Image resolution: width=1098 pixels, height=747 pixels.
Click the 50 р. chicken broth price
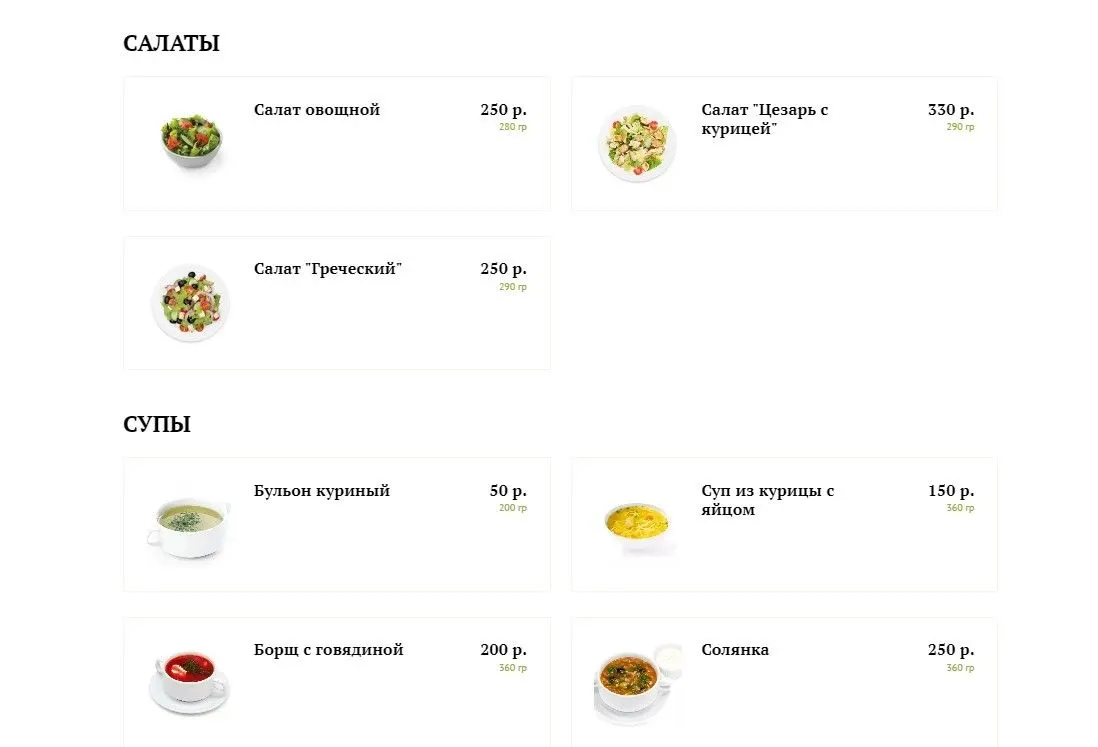[508, 491]
